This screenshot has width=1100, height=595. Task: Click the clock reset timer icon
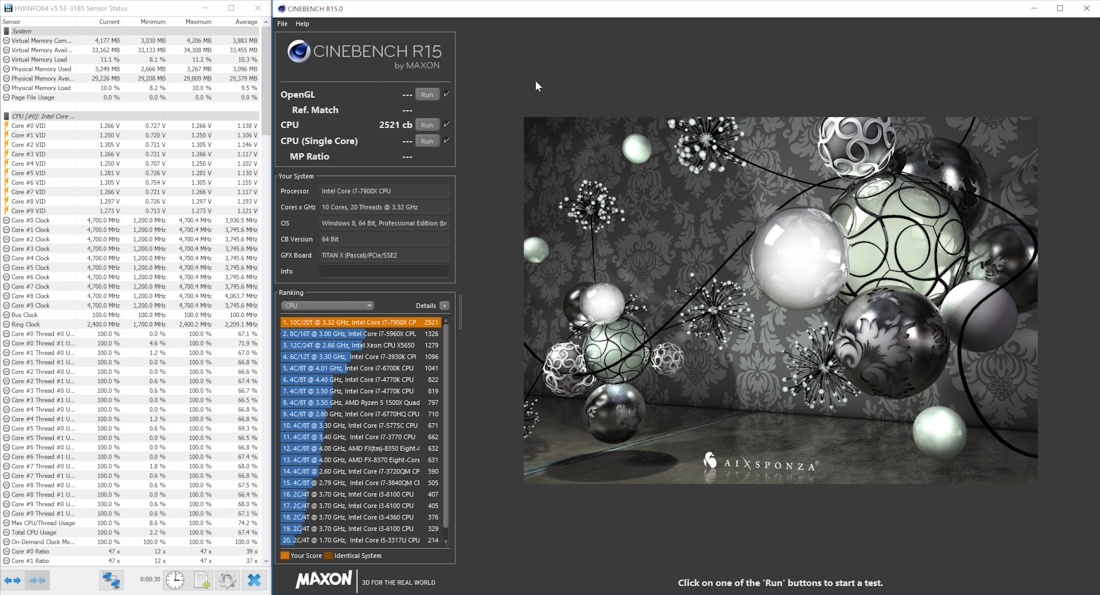175,580
